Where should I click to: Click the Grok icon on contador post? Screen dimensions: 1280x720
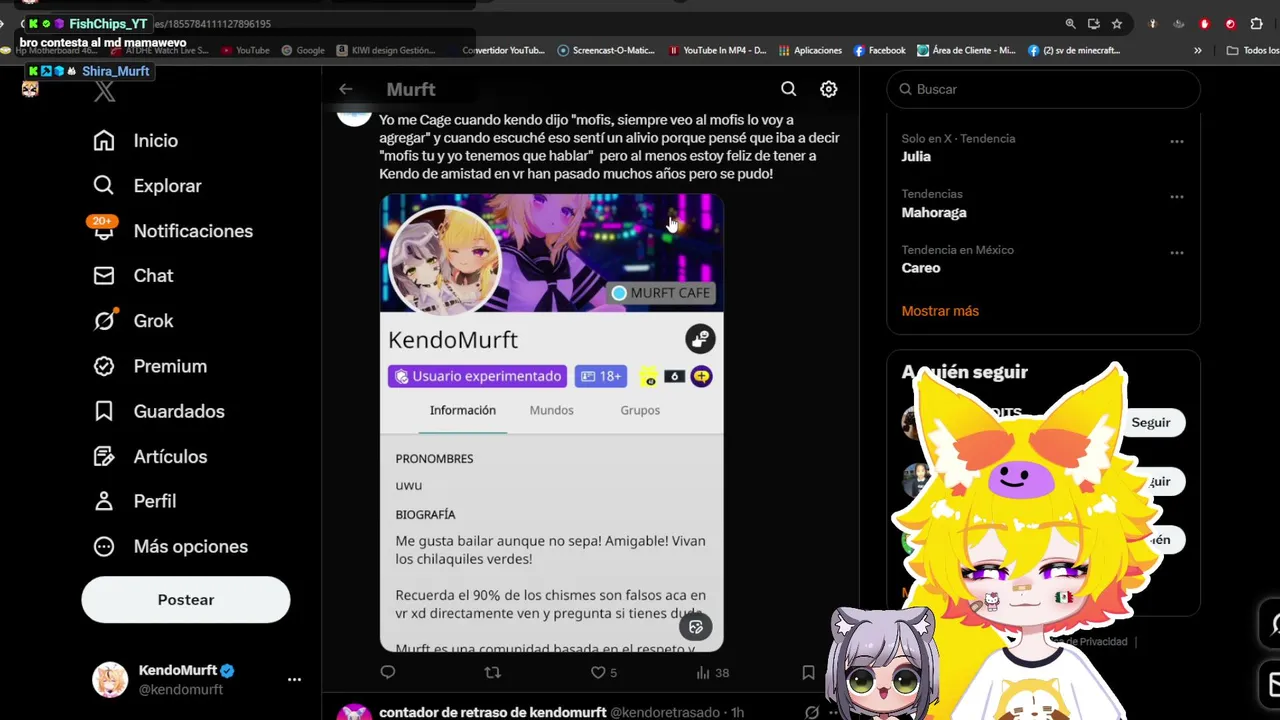click(812, 713)
